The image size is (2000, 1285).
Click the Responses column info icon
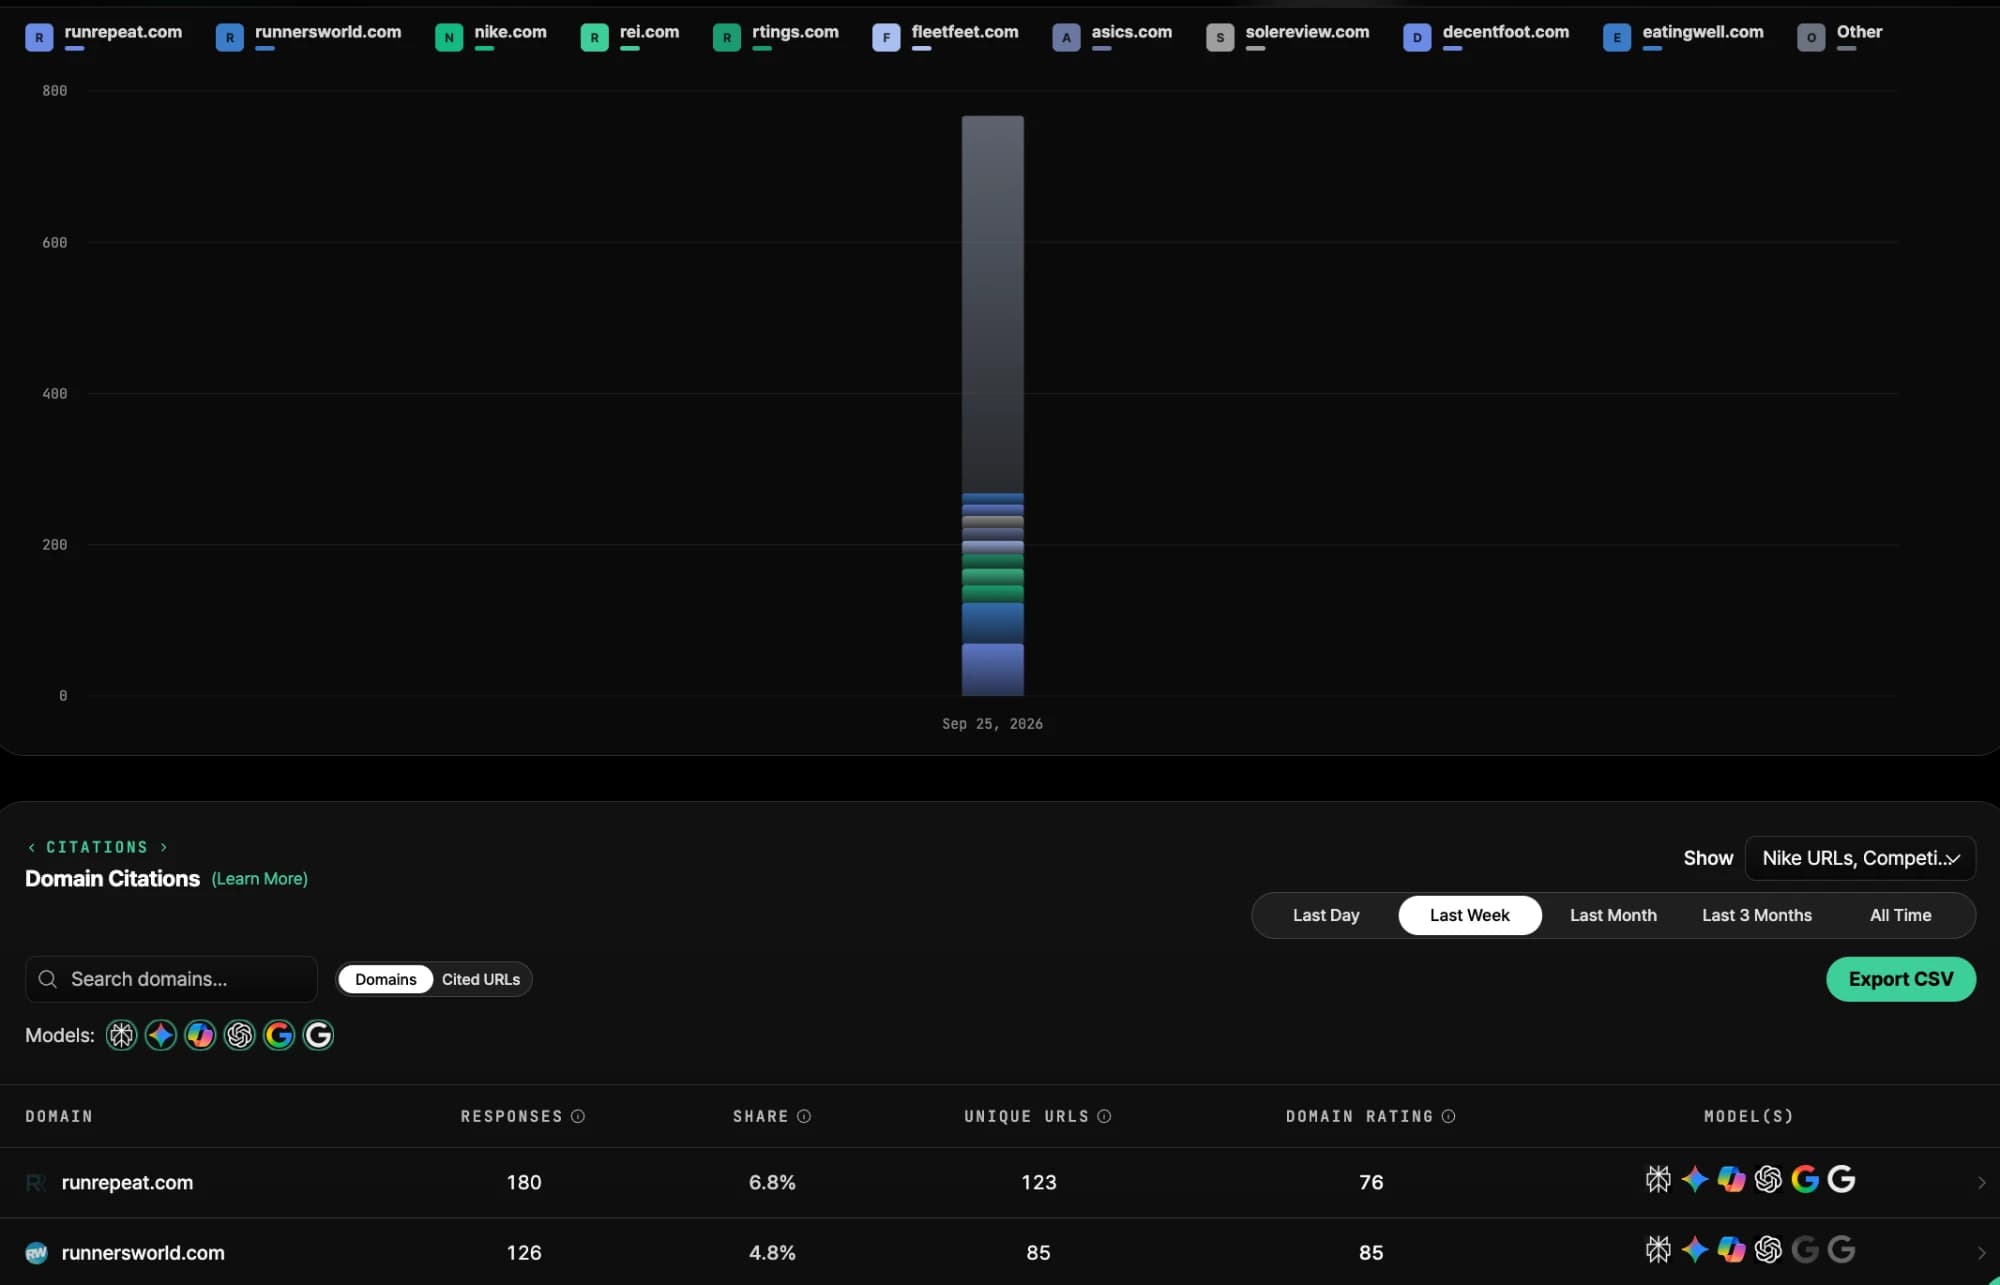(578, 1116)
